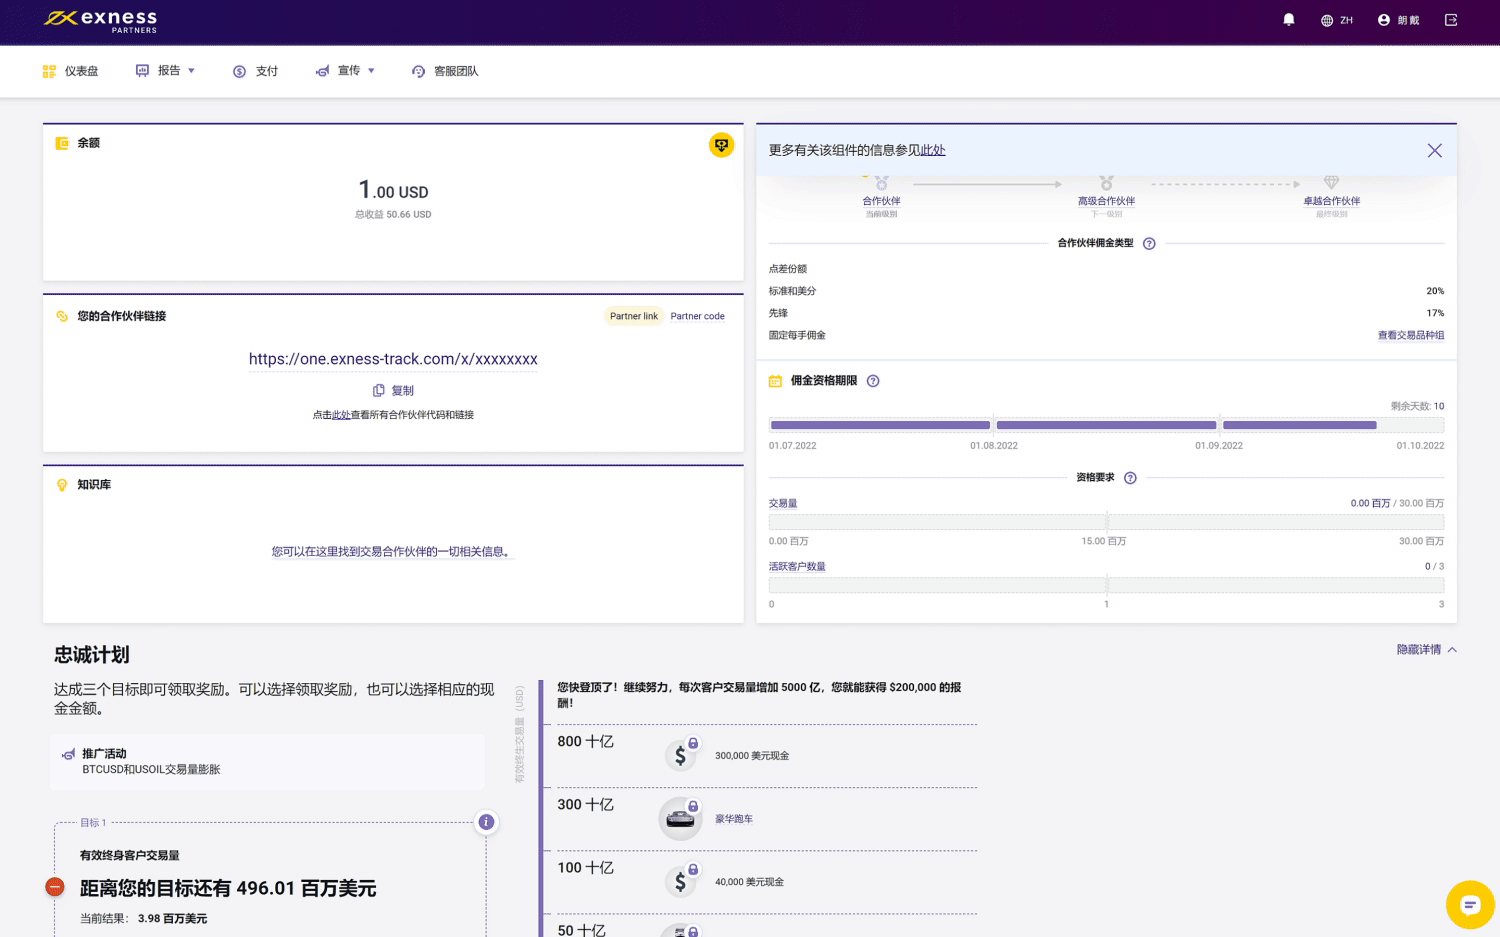
Task: Click help icon next to 资格要求
Action: click(1130, 478)
